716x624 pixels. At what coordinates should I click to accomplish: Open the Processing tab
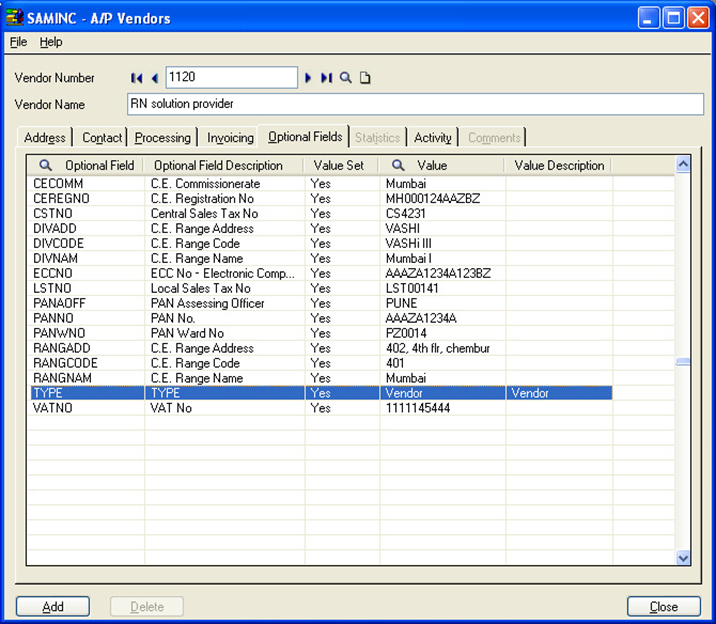coord(163,137)
